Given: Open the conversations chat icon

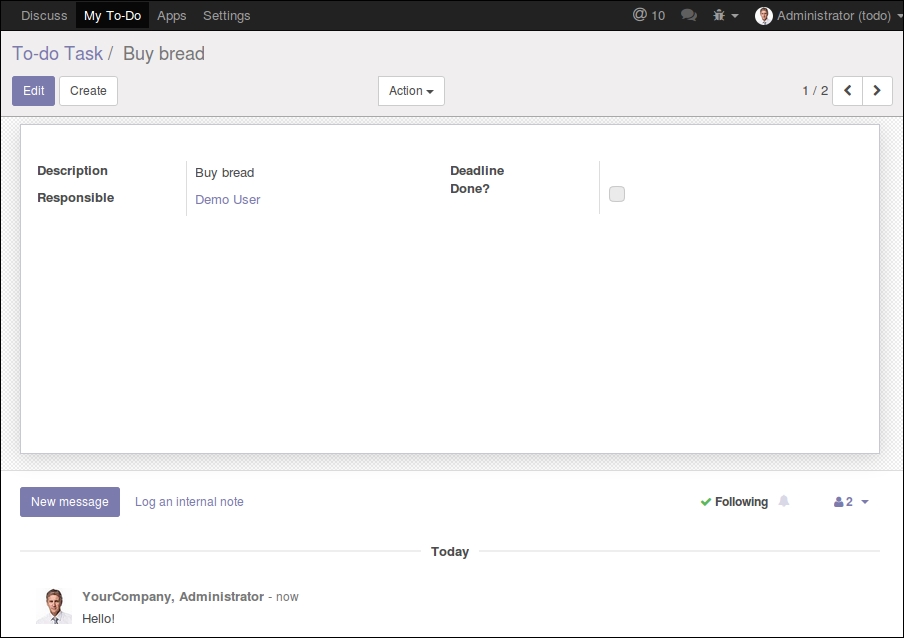Looking at the screenshot, I should point(688,16).
